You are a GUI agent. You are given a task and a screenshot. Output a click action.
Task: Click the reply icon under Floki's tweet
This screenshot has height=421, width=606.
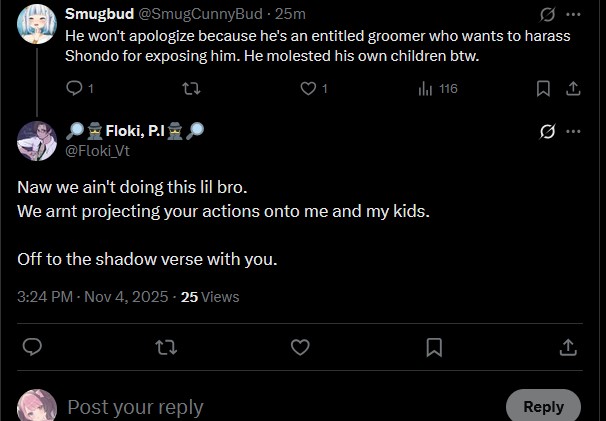tap(32, 347)
